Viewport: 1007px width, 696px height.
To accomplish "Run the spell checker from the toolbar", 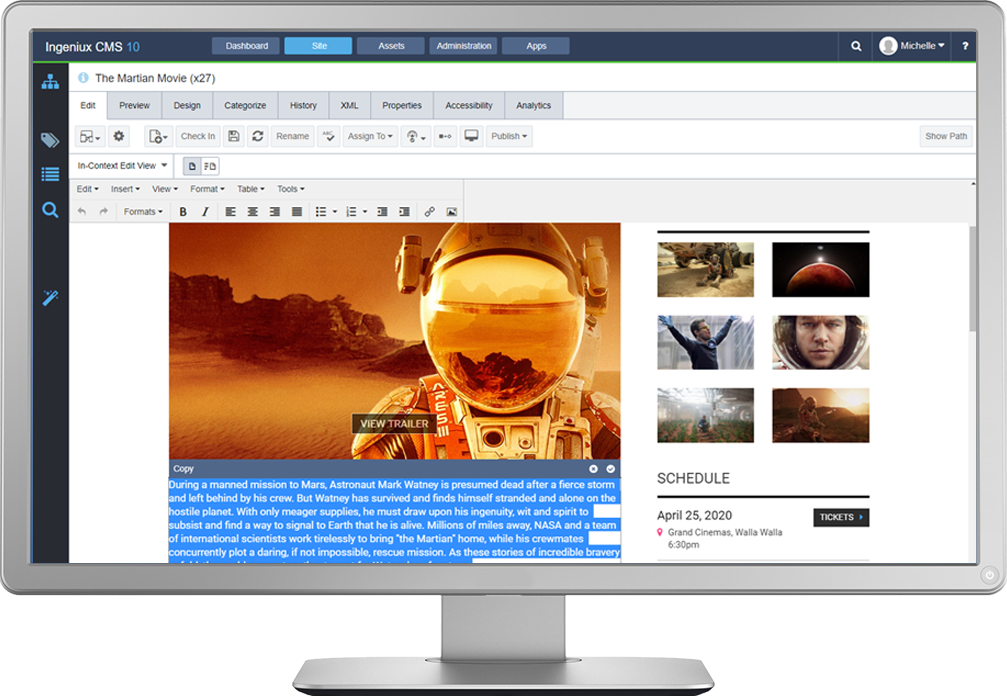I will [x=326, y=135].
